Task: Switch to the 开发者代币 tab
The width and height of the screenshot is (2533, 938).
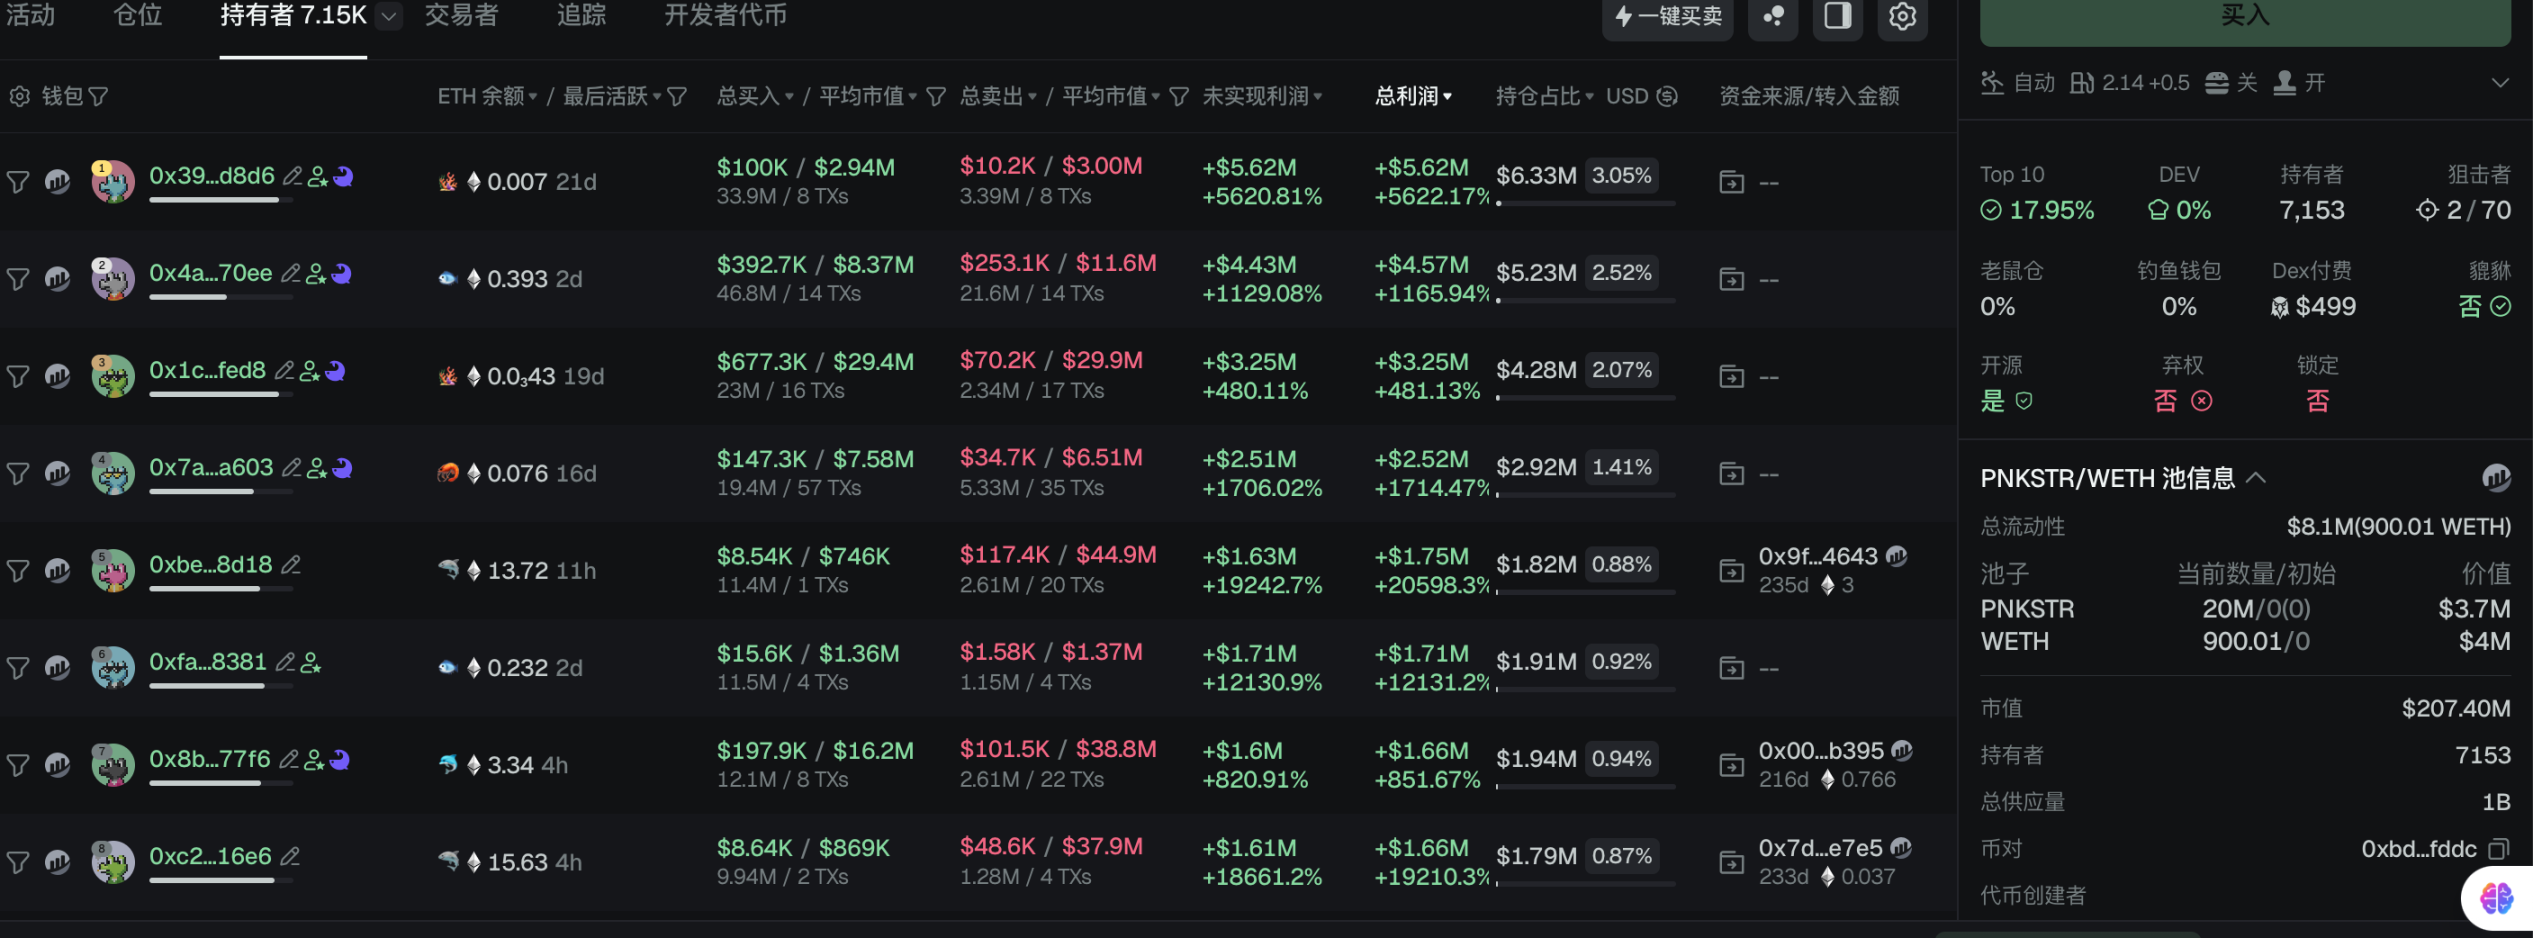Action: (725, 16)
